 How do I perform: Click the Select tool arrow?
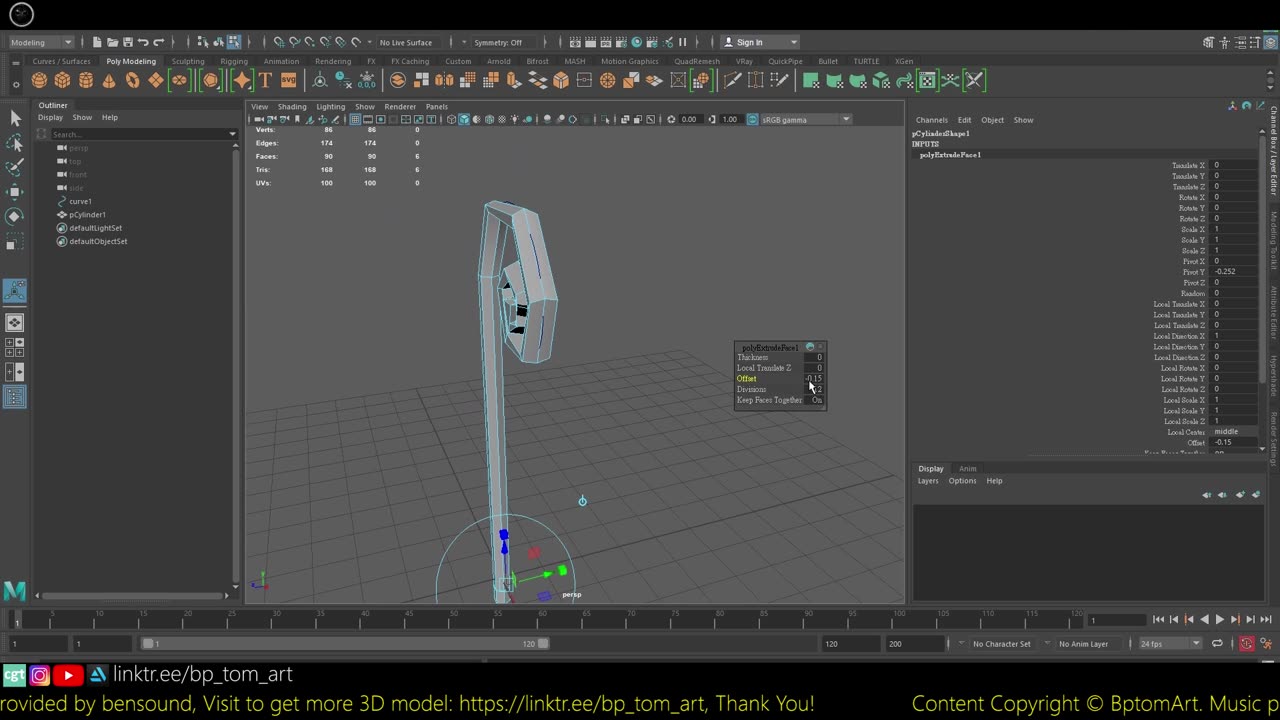click(15, 119)
